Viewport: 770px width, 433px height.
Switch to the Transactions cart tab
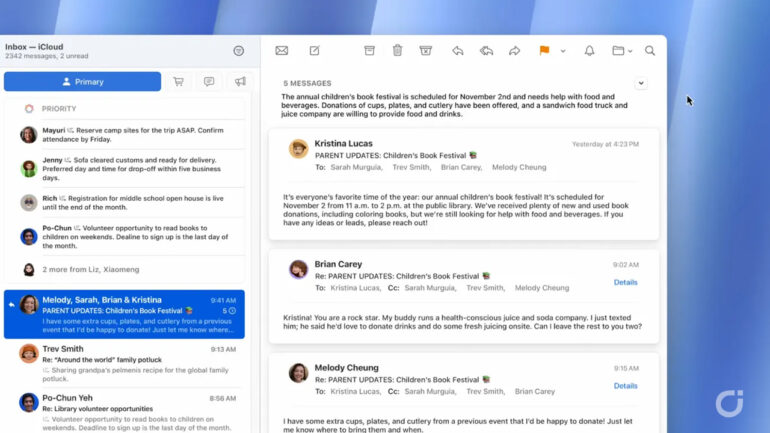178,82
